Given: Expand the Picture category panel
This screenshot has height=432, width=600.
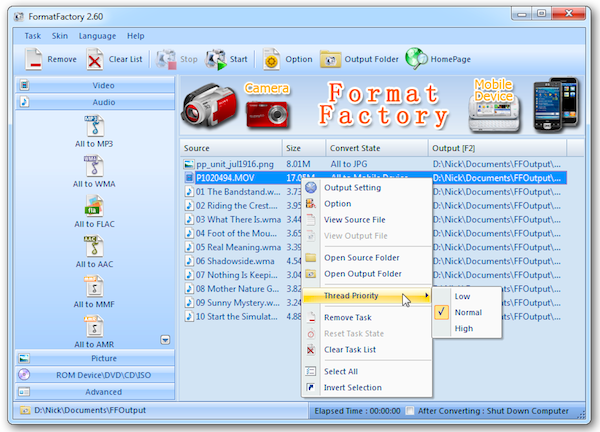Looking at the screenshot, I should pos(95,358).
